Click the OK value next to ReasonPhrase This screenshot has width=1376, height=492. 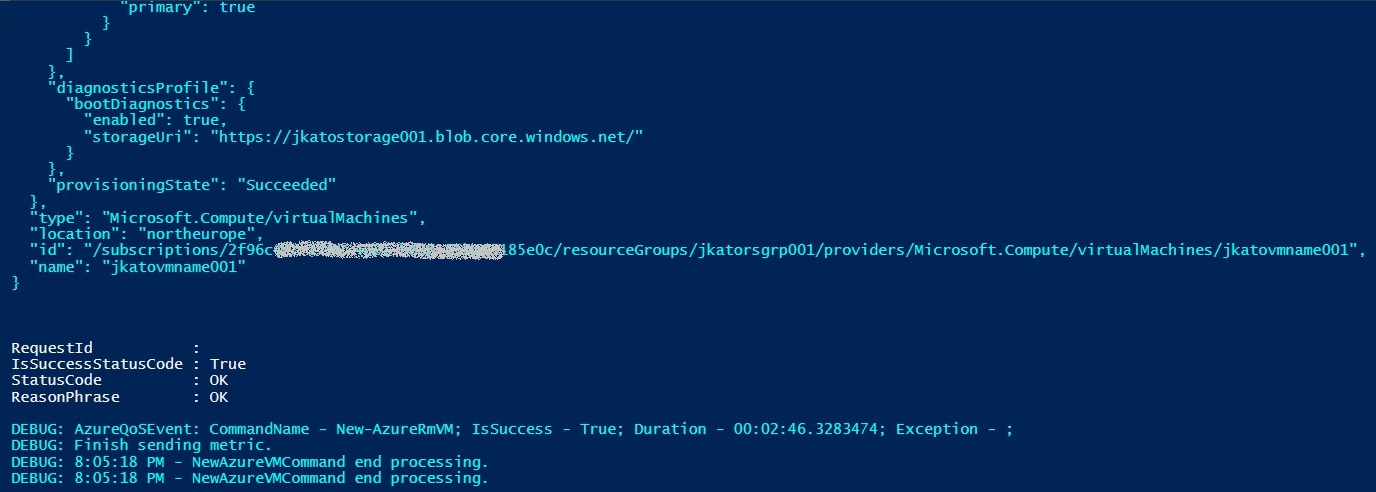(x=219, y=397)
